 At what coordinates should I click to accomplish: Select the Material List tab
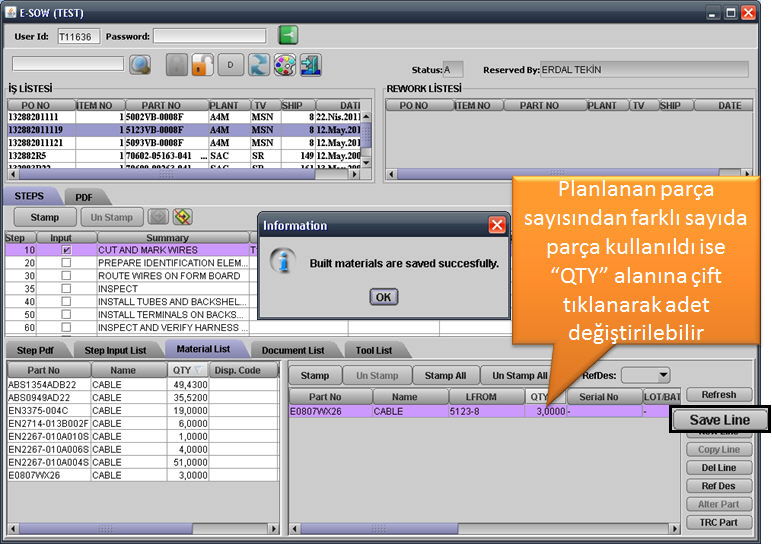(x=203, y=349)
